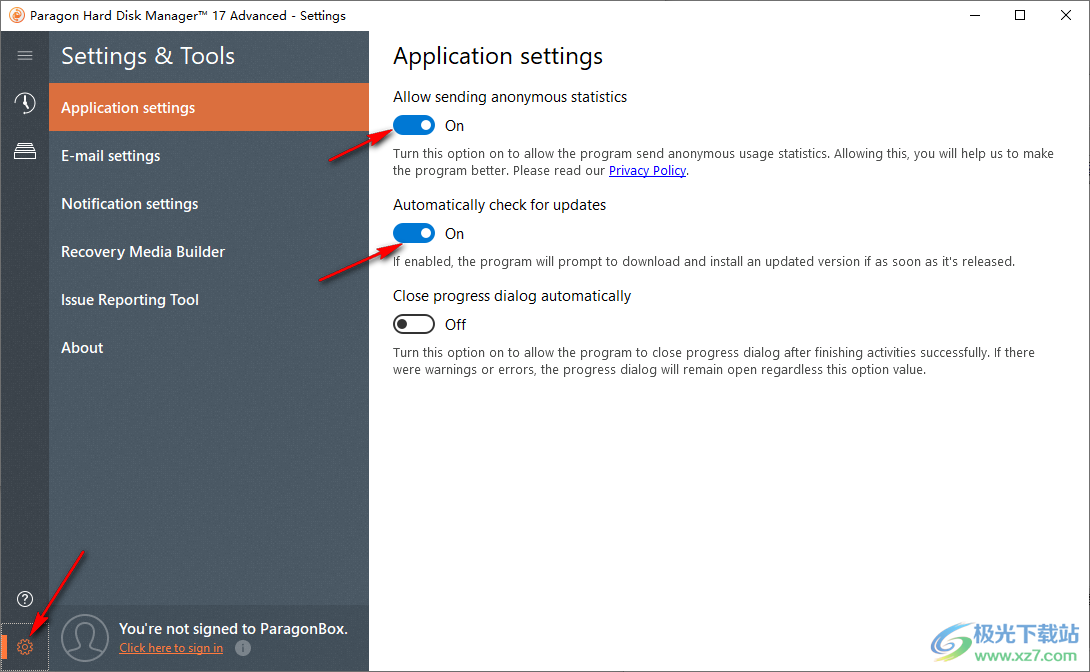Screen dimensions: 1090x672
Task: Click the Paragon logo in title bar
Action: (x=17, y=15)
